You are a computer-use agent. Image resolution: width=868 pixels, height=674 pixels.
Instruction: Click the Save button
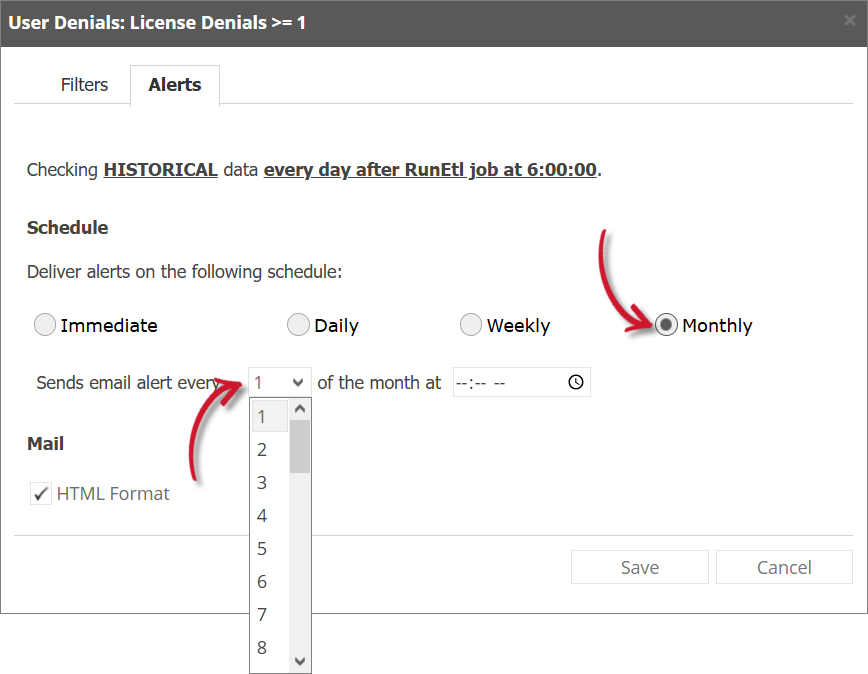639,567
